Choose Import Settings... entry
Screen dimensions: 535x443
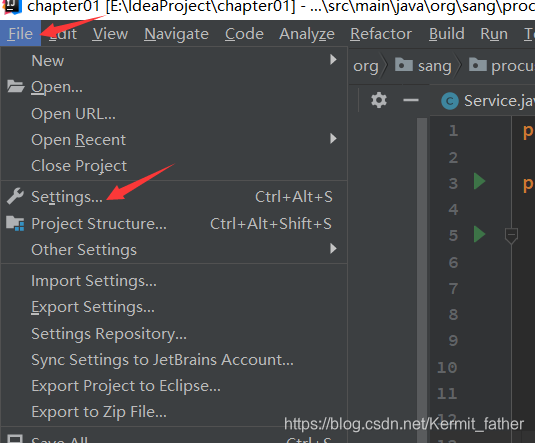(x=174, y=281)
